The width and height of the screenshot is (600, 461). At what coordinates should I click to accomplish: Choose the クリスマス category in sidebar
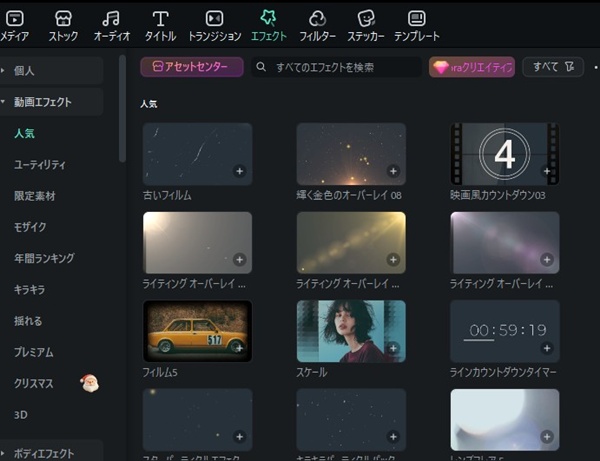click(x=34, y=383)
